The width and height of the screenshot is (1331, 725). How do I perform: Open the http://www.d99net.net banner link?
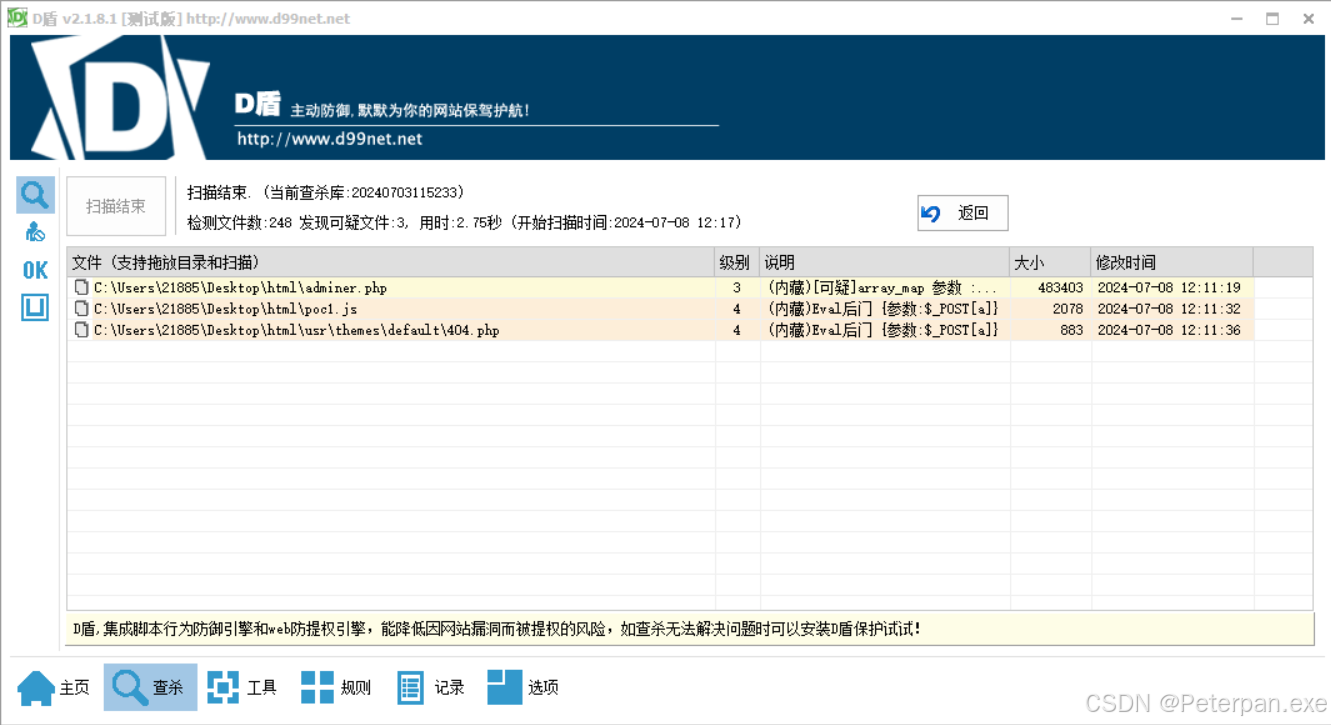tap(330, 139)
